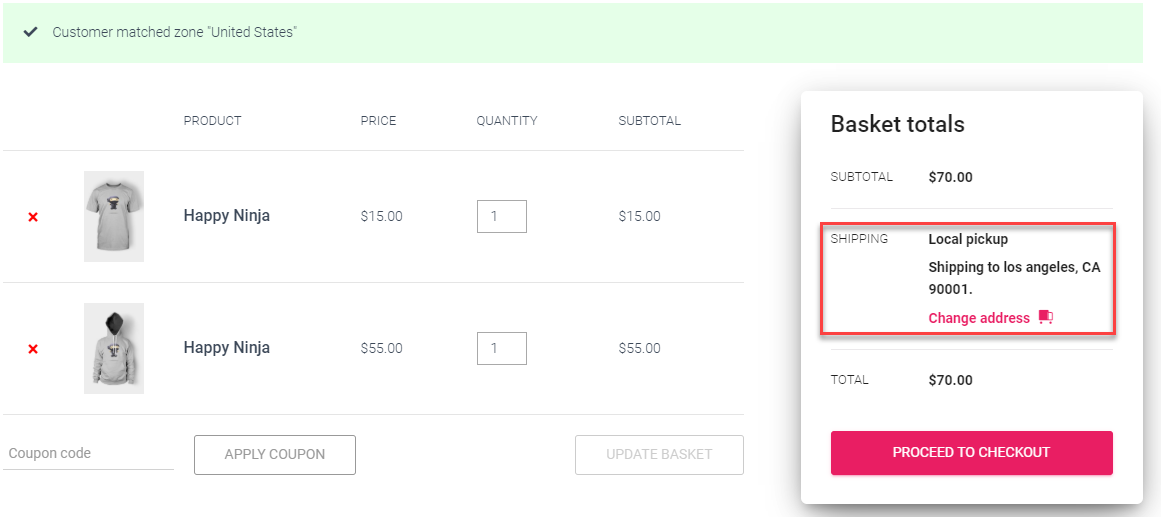The image size is (1161, 517).
Task: Open the Happy Ninja hoodie product link
Action: 226,348
